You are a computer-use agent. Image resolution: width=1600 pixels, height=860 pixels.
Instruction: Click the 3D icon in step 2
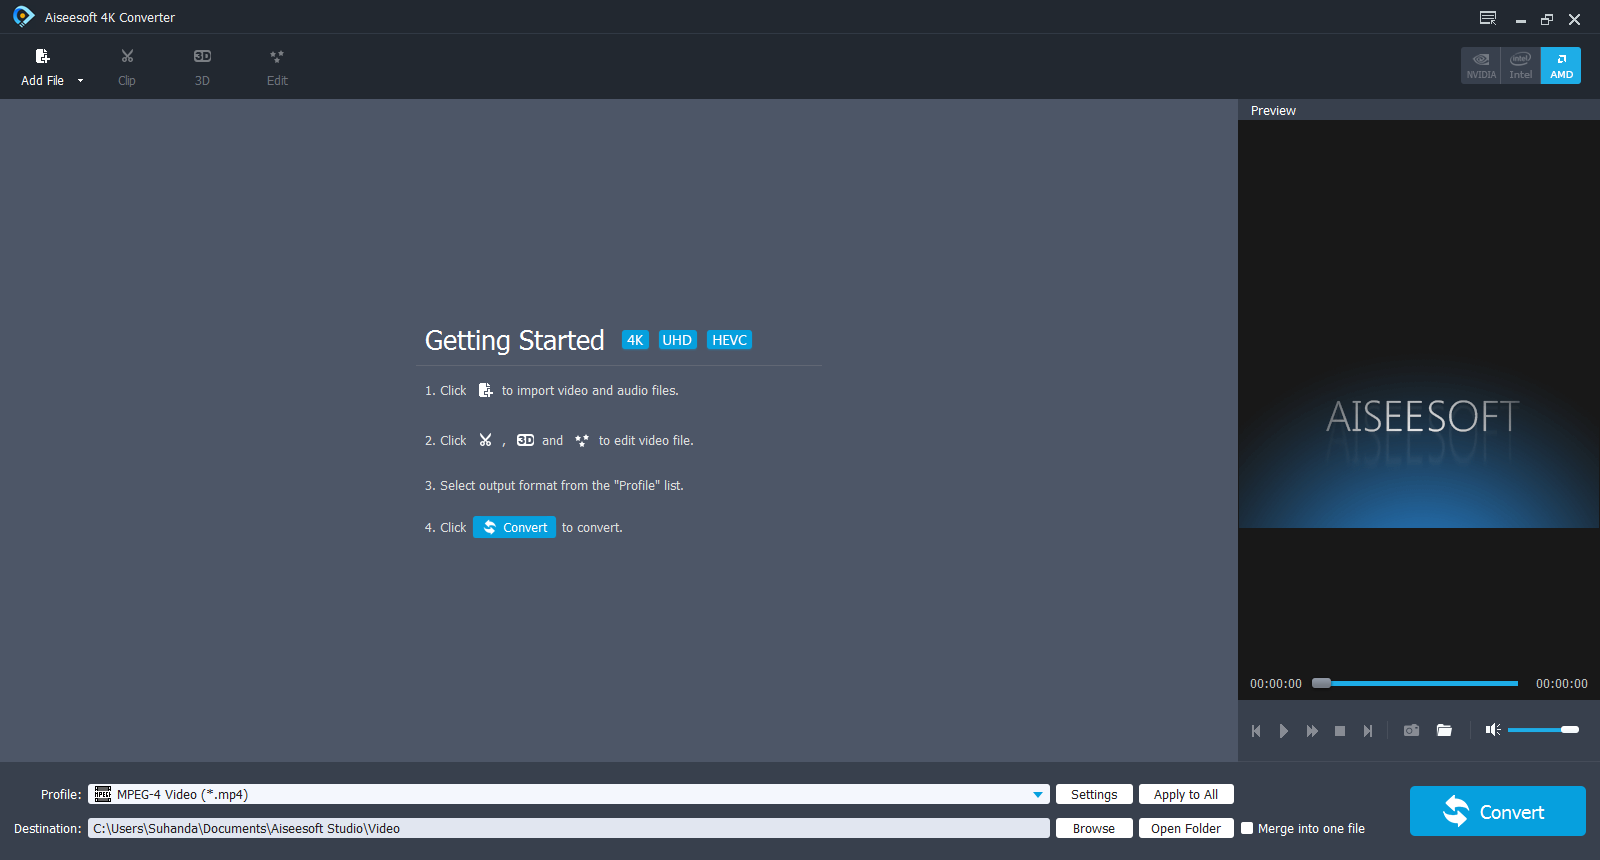pyautogui.click(x=525, y=440)
